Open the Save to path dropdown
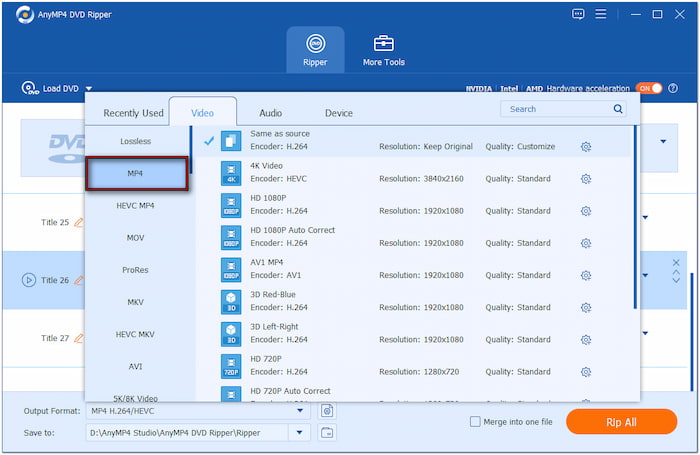This screenshot has width=700, height=455. [x=299, y=433]
